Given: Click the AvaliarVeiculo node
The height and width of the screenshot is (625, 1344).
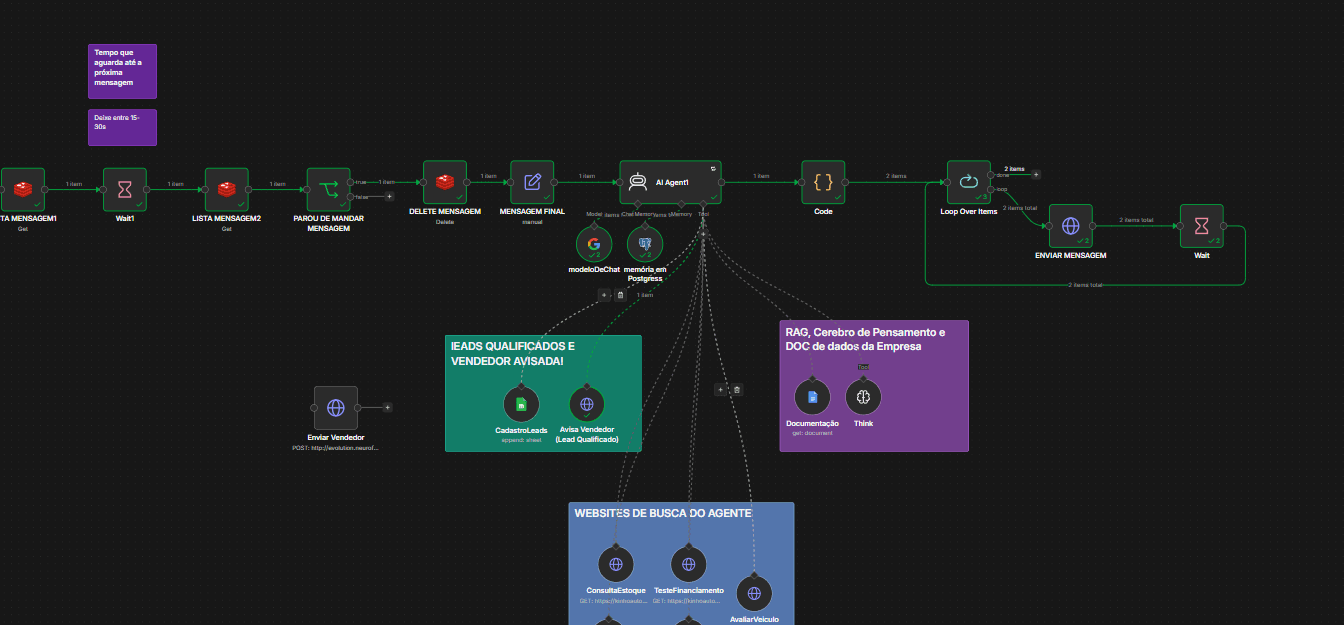Looking at the screenshot, I should click(754, 593).
